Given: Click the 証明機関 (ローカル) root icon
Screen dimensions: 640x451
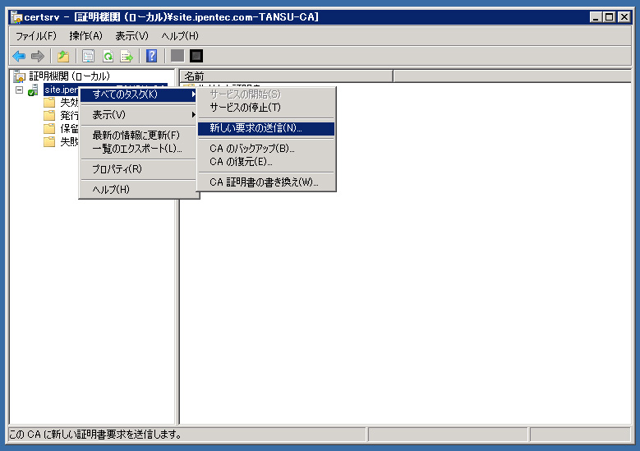Looking at the screenshot, I should 19,76.
